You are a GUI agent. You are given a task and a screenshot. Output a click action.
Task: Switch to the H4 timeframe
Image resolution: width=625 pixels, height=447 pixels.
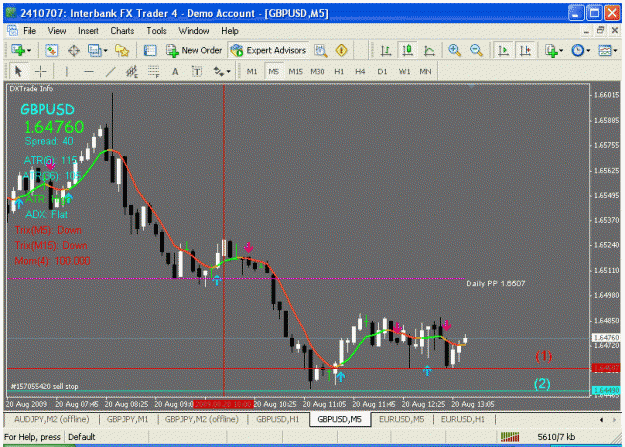point(360,71)
